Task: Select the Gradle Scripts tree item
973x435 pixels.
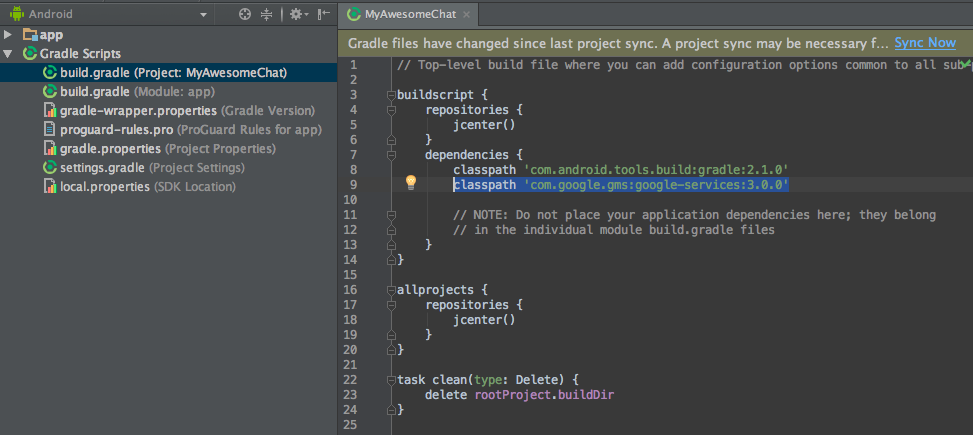Action: point(80,53)
